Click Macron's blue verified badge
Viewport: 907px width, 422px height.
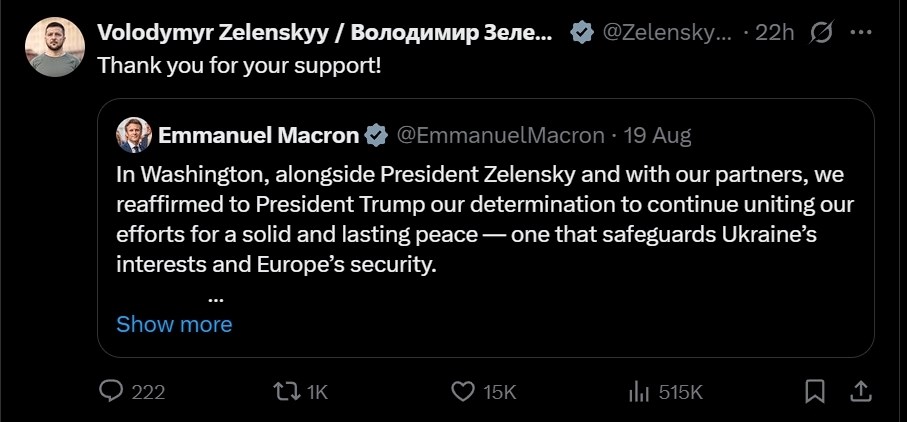click(x=375, y=135)
